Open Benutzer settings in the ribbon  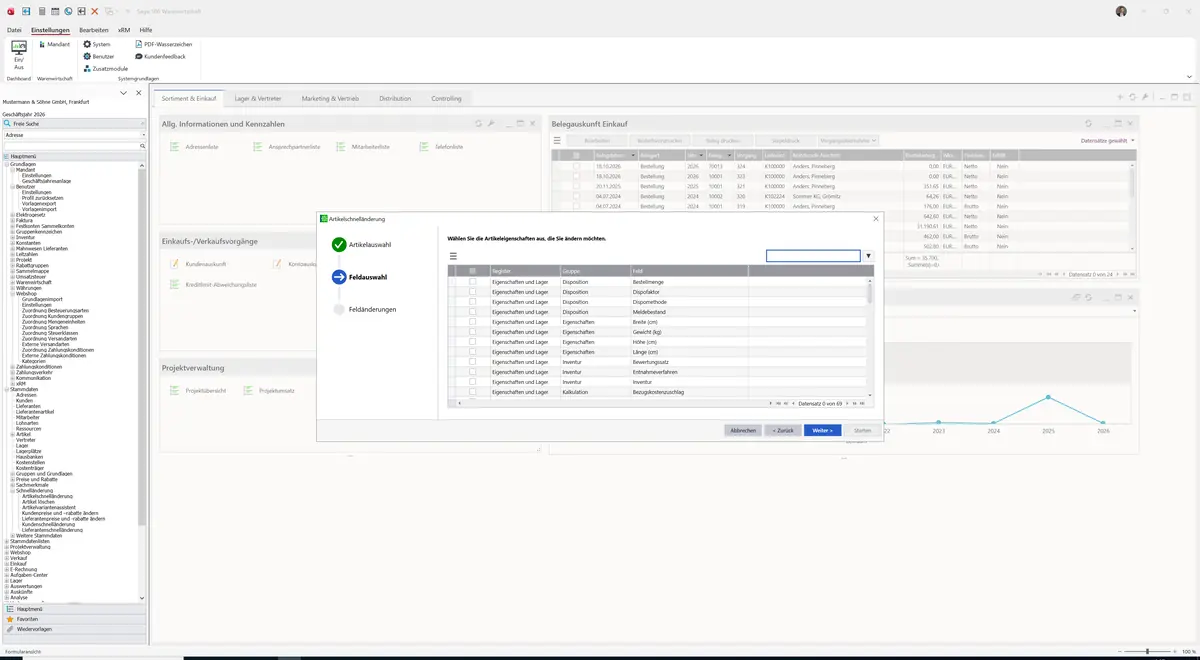[98, 56]
